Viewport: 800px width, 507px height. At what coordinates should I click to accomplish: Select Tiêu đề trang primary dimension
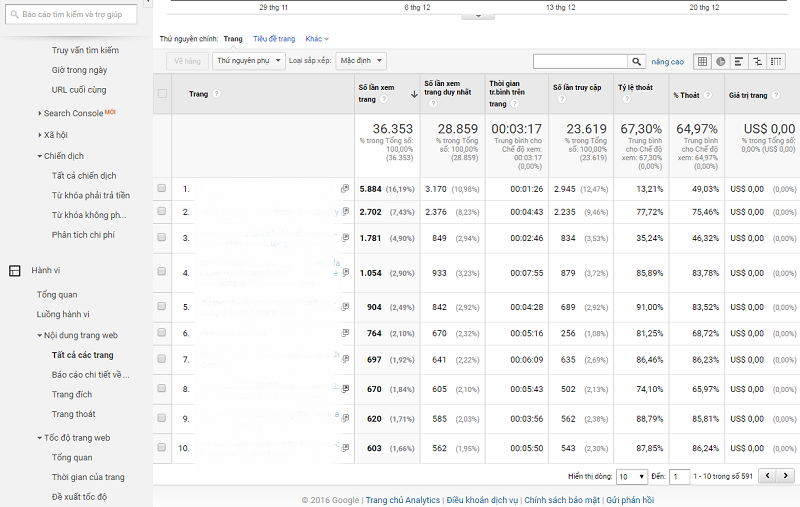click(x=273, y=39)
